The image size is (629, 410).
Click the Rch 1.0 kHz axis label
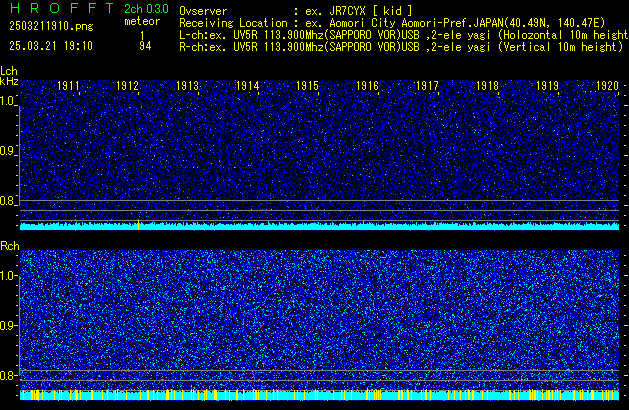[7, 276]
